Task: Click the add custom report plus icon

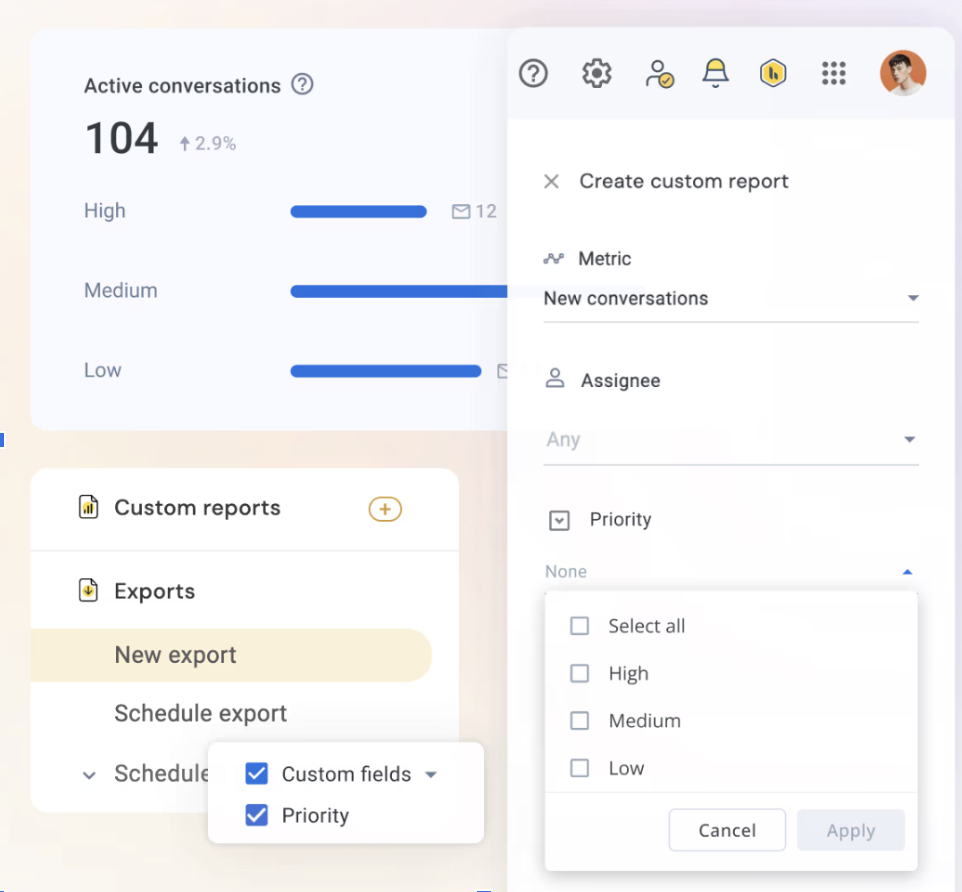Action: pyautogui.click(x=385, y=509)
